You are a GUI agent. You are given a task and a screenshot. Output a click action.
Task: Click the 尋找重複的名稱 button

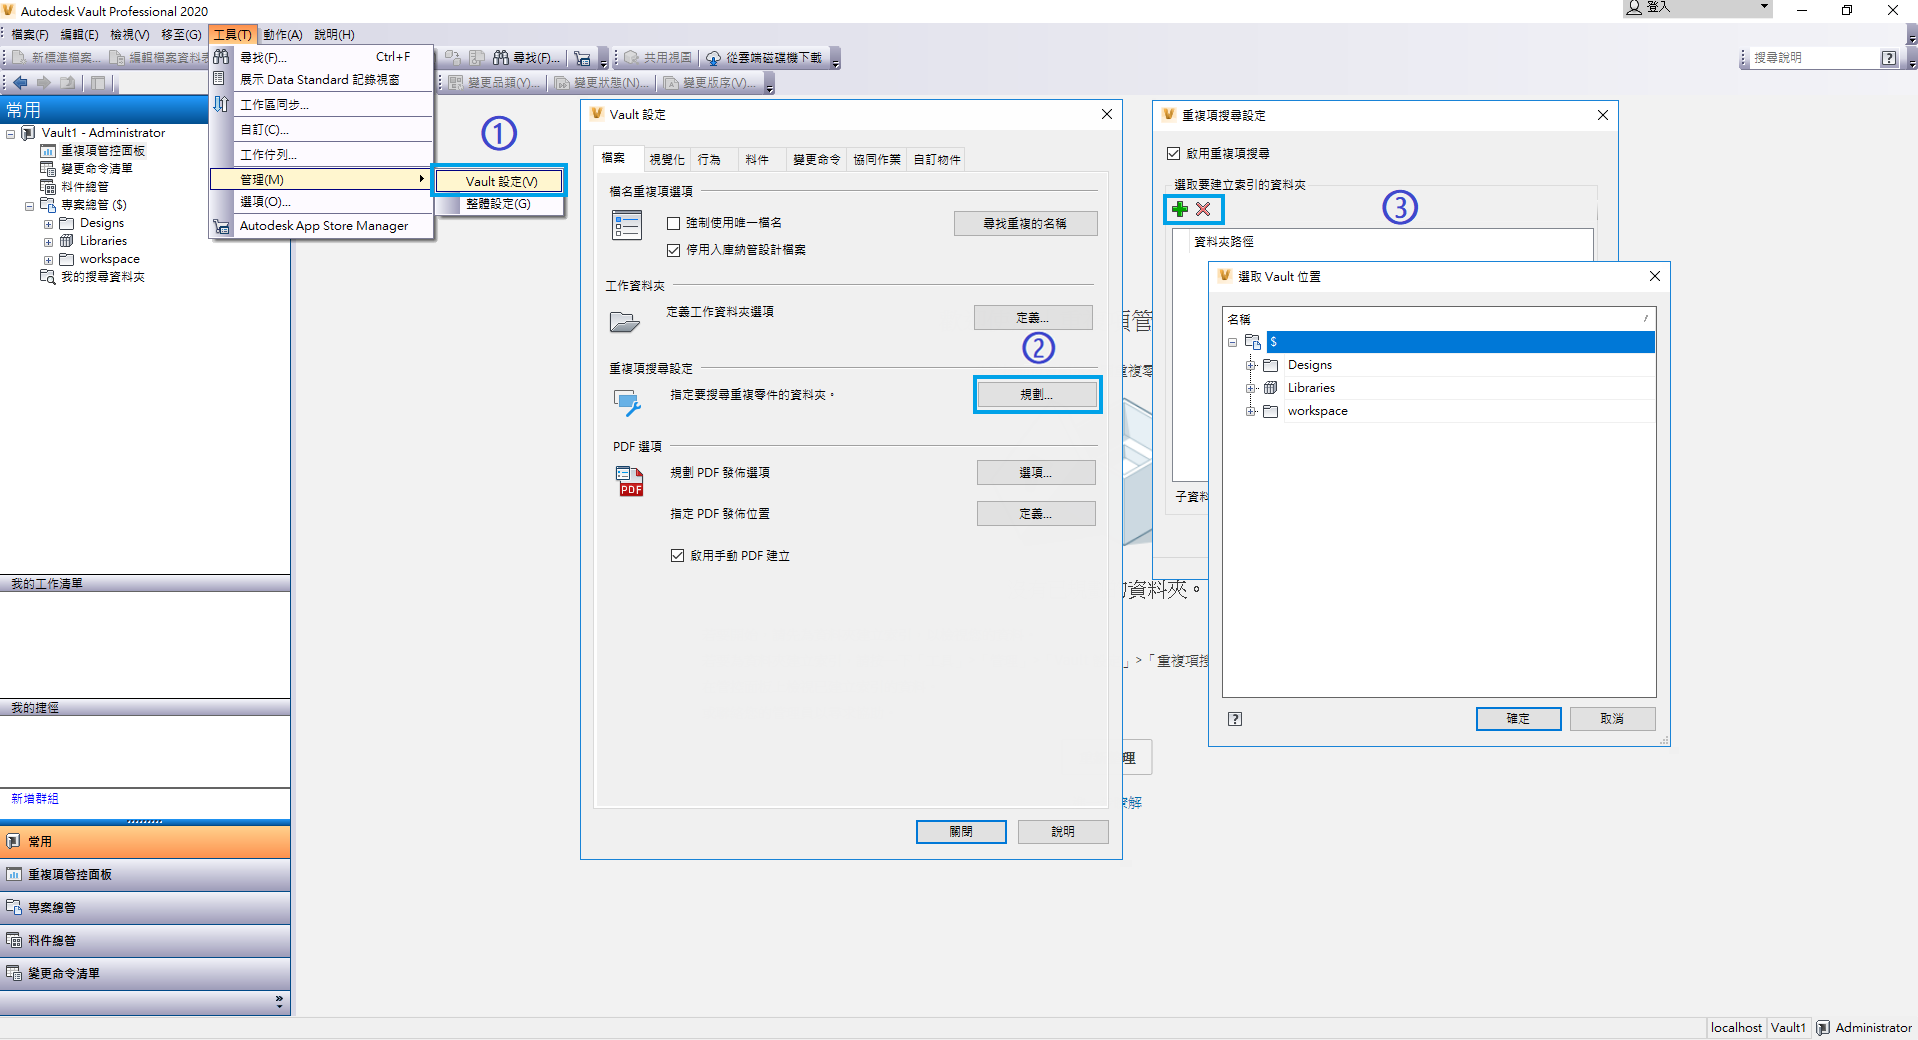tap(1025, 224)
